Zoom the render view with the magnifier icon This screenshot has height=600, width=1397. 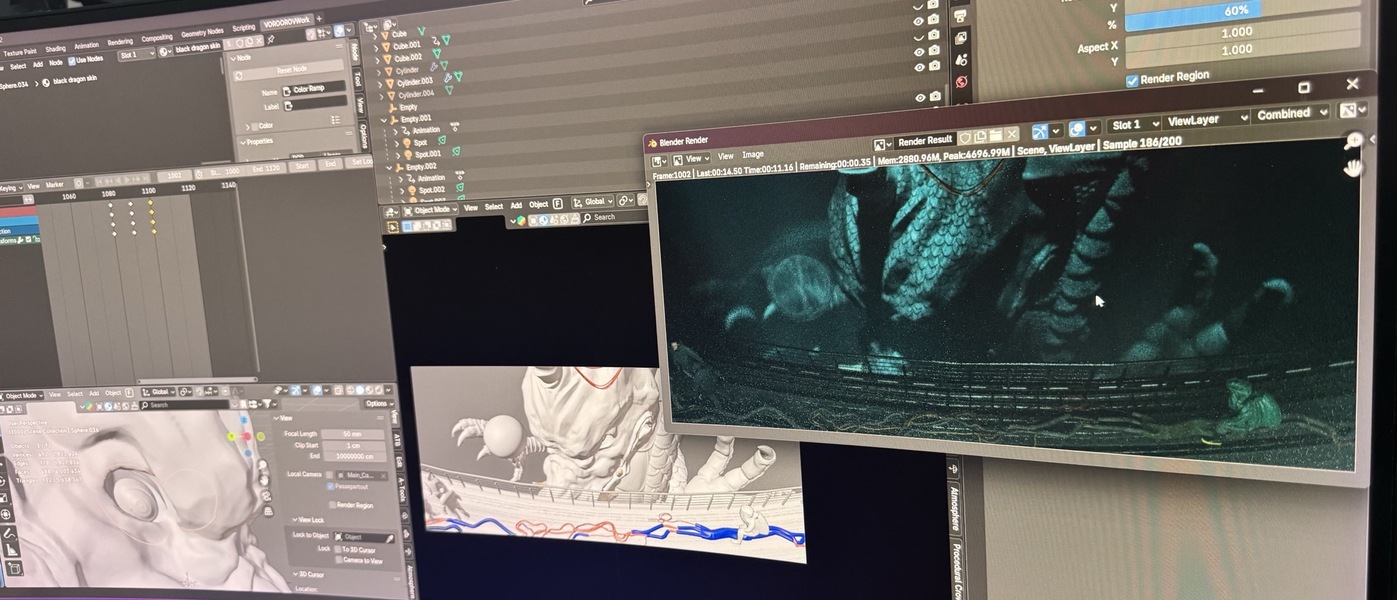[x=1354, y=140]
